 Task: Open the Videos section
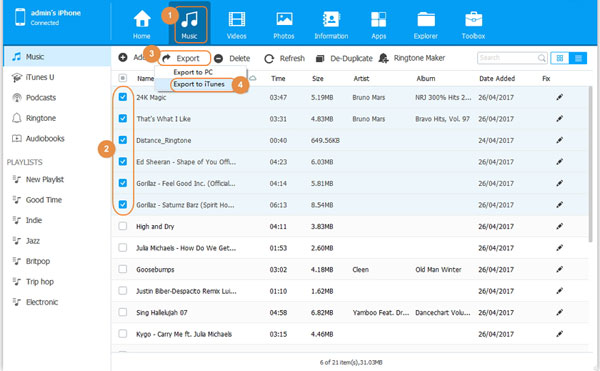[236, 24]
